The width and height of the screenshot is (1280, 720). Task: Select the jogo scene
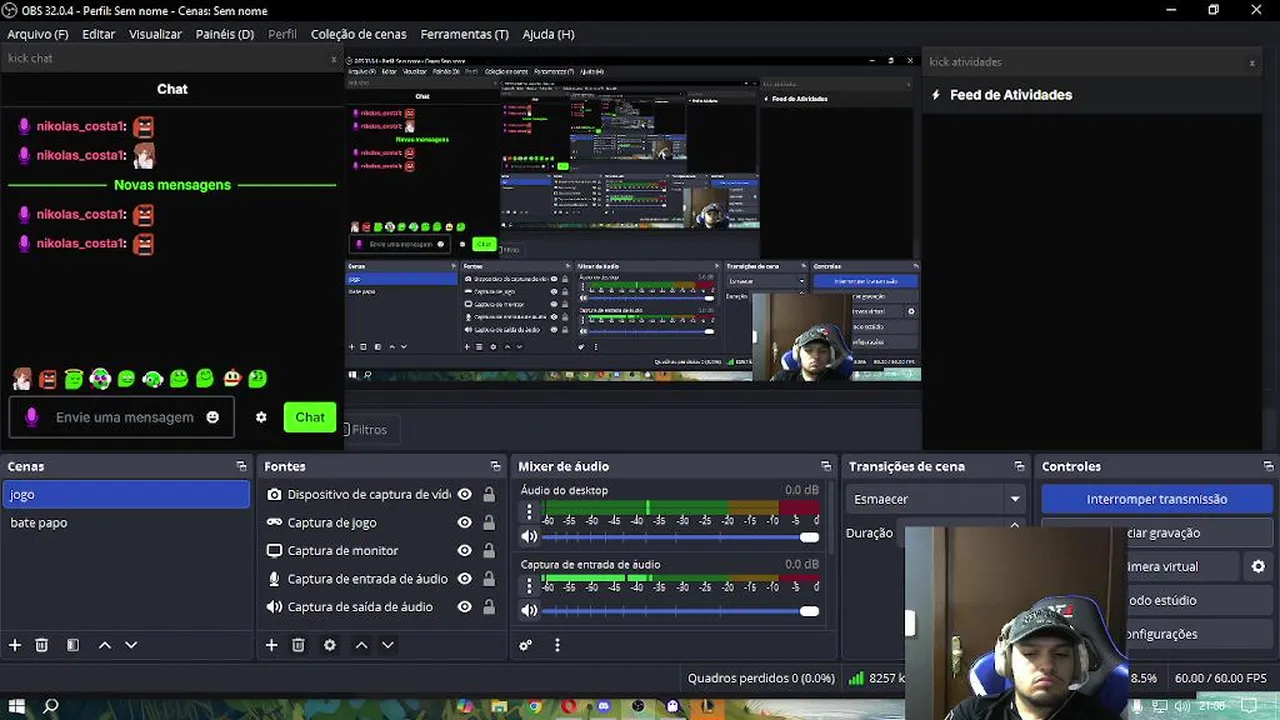tap(125, 494)
